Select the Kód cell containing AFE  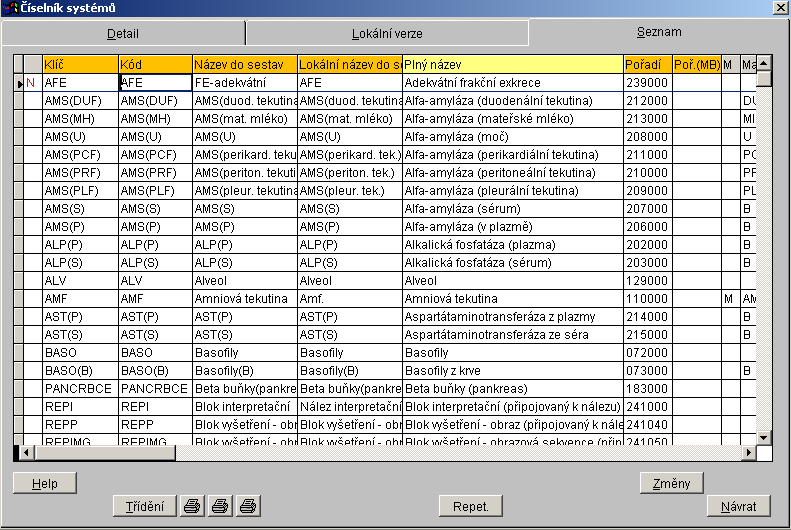155,83
